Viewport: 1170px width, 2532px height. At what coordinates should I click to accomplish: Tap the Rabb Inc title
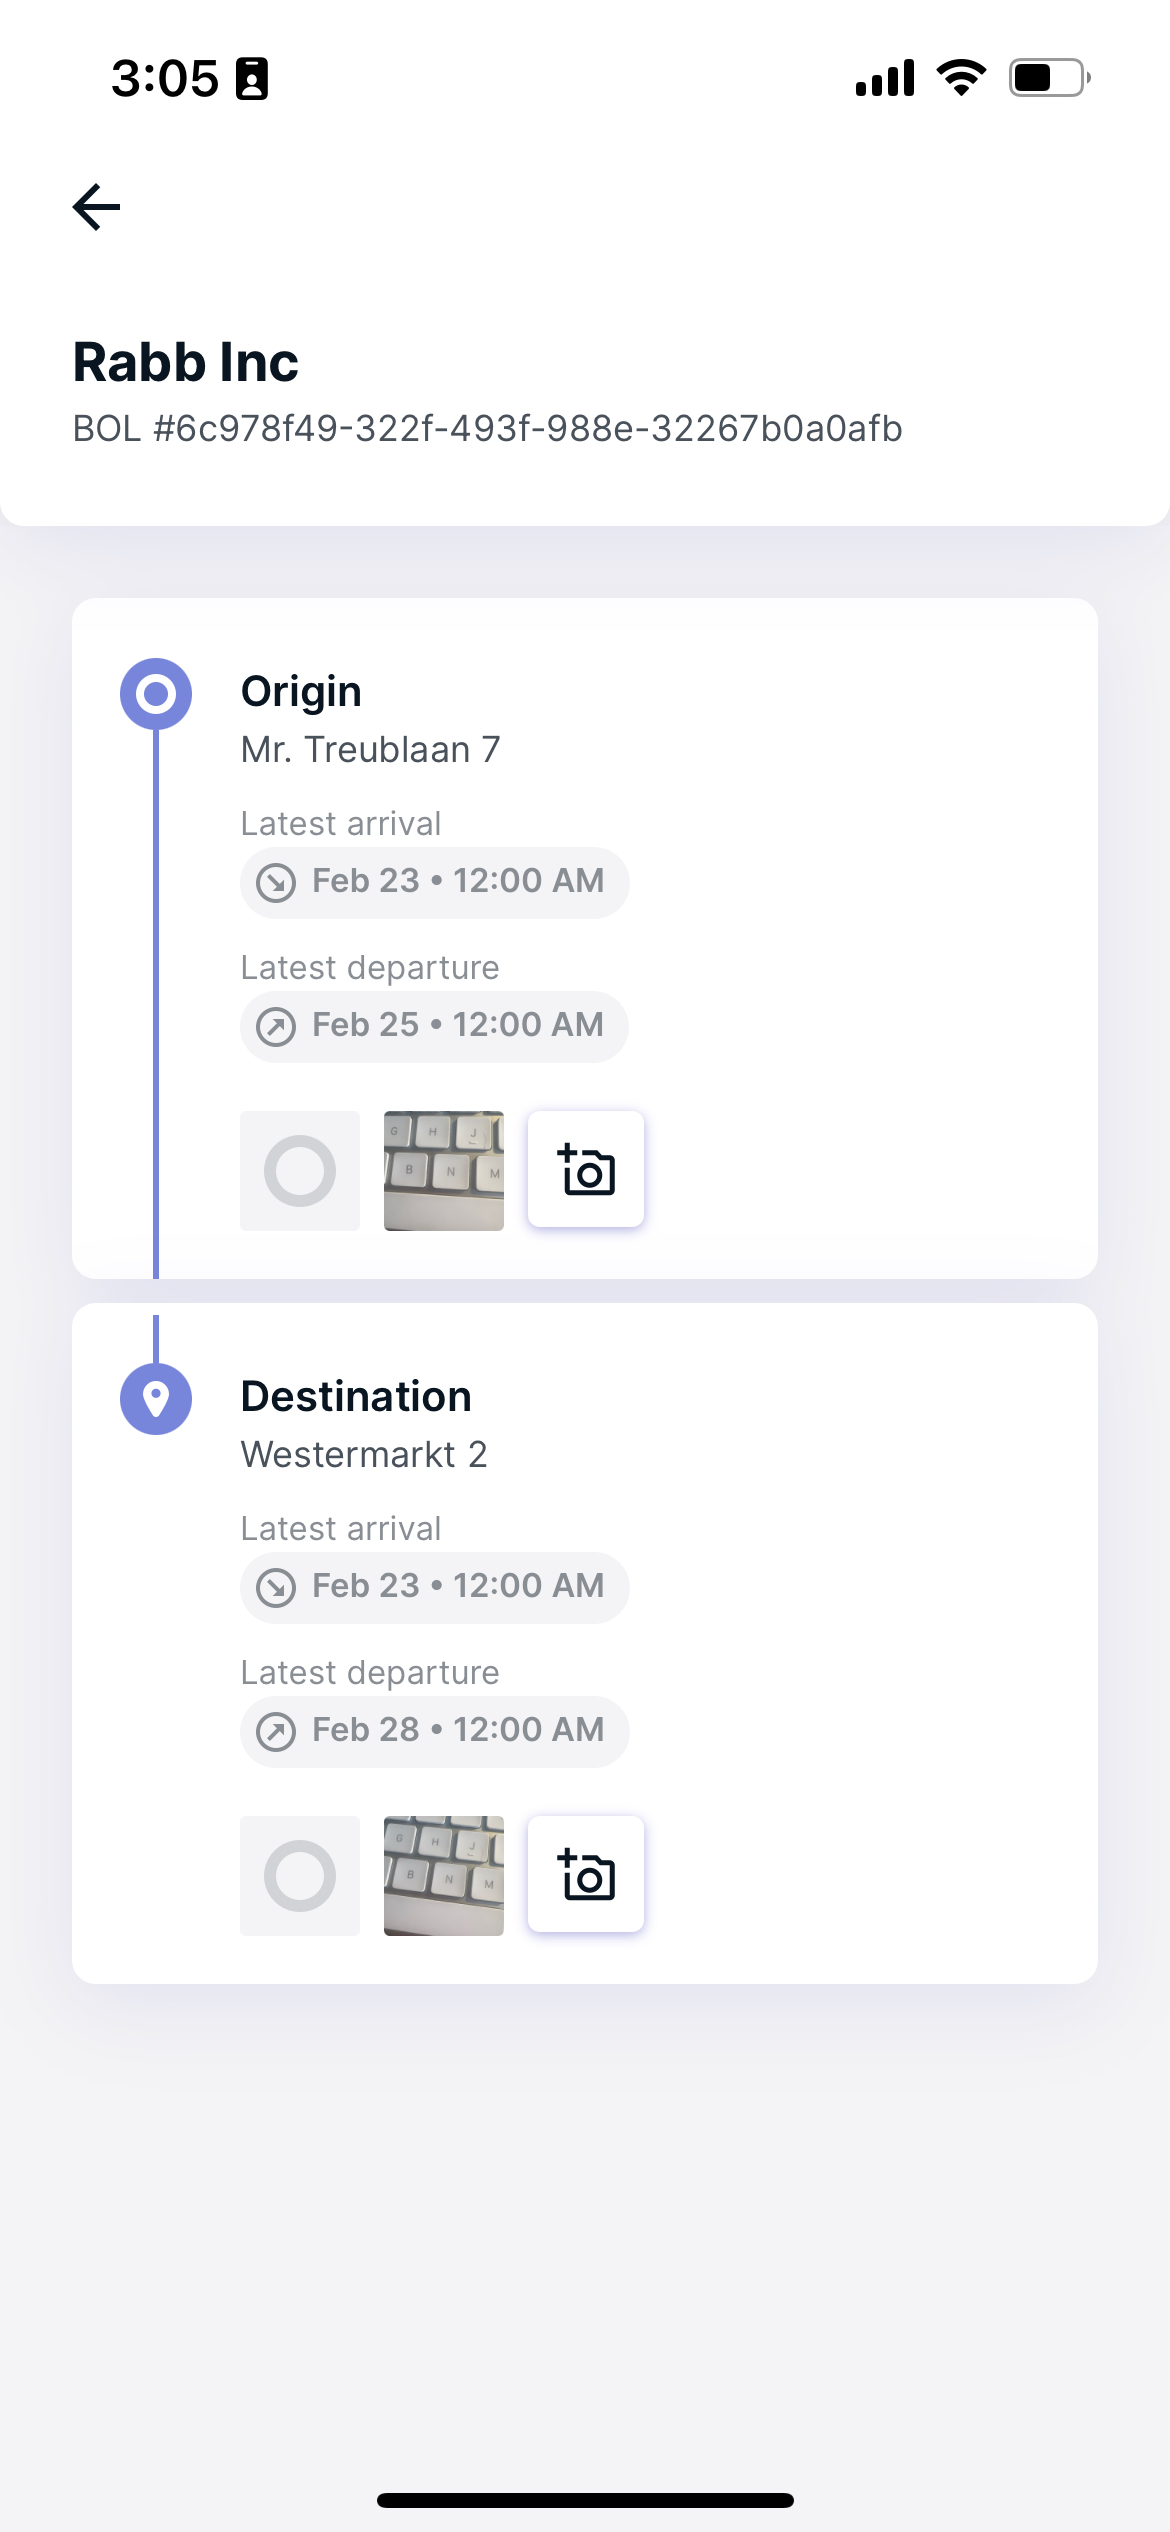pos(186,362)
